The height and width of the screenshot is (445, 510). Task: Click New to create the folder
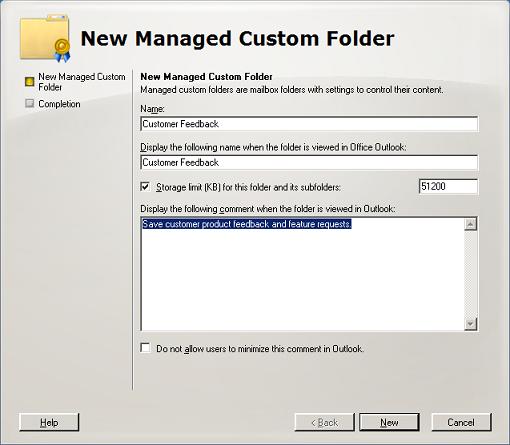tap(389, 422)
